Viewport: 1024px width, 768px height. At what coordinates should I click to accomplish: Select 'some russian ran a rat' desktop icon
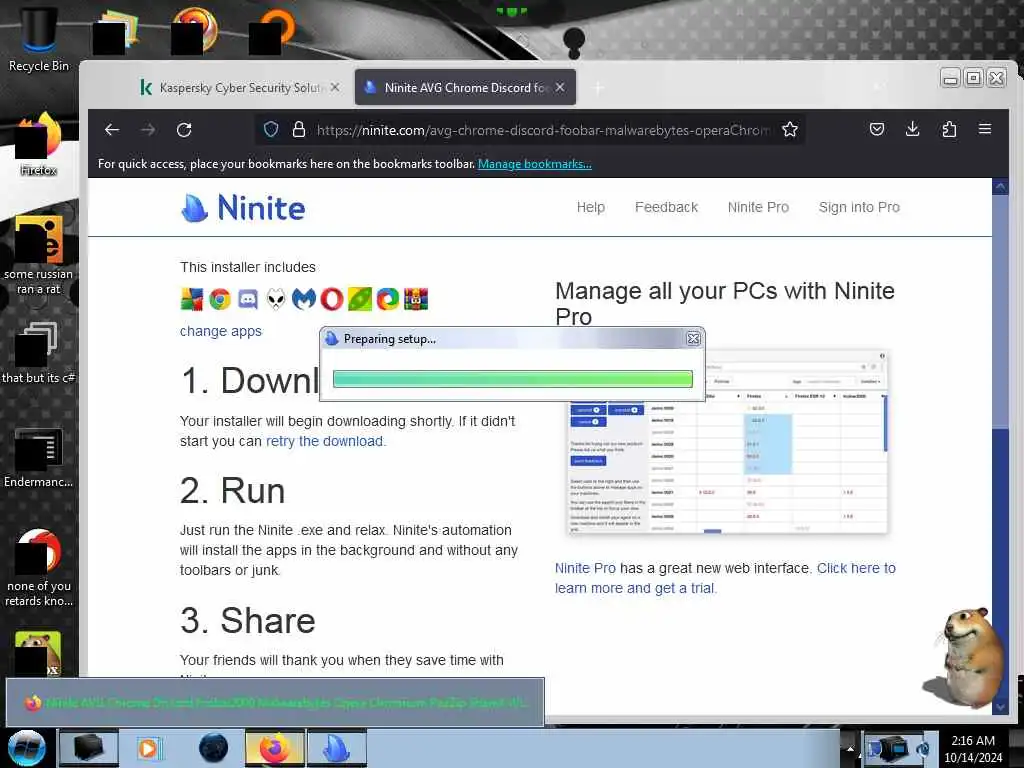(39, 255)
